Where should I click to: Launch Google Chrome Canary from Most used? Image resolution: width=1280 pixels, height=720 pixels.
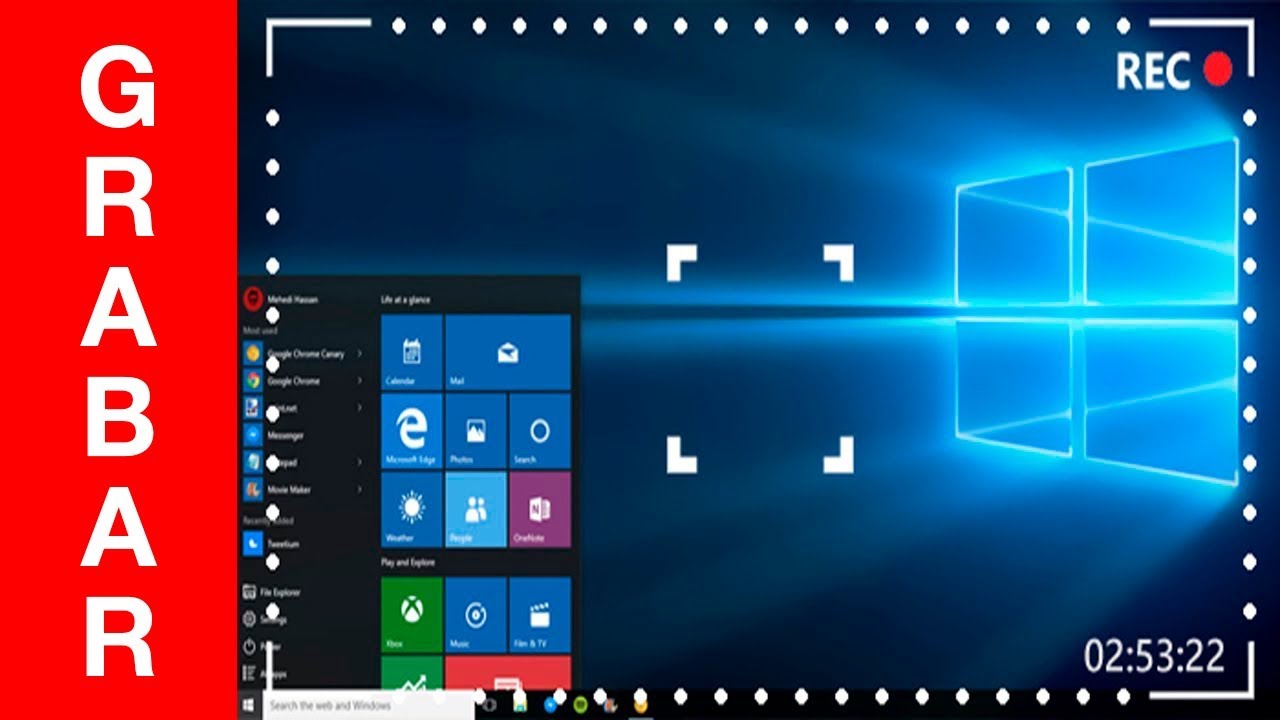tap(304, 353)
